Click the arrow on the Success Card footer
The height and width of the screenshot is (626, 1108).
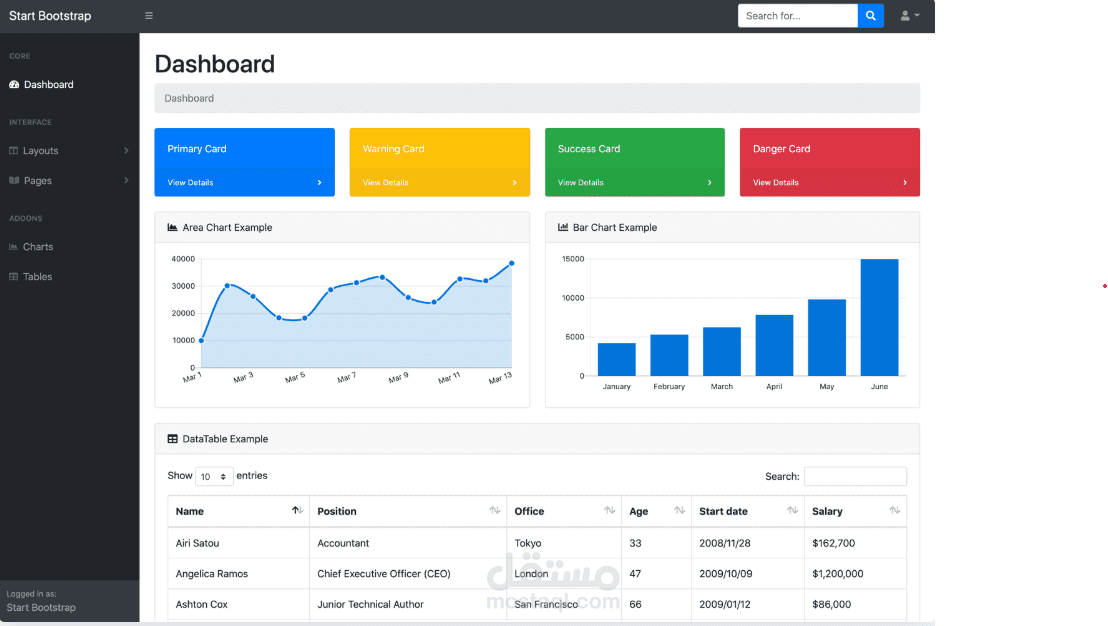[x=709, y=182]
